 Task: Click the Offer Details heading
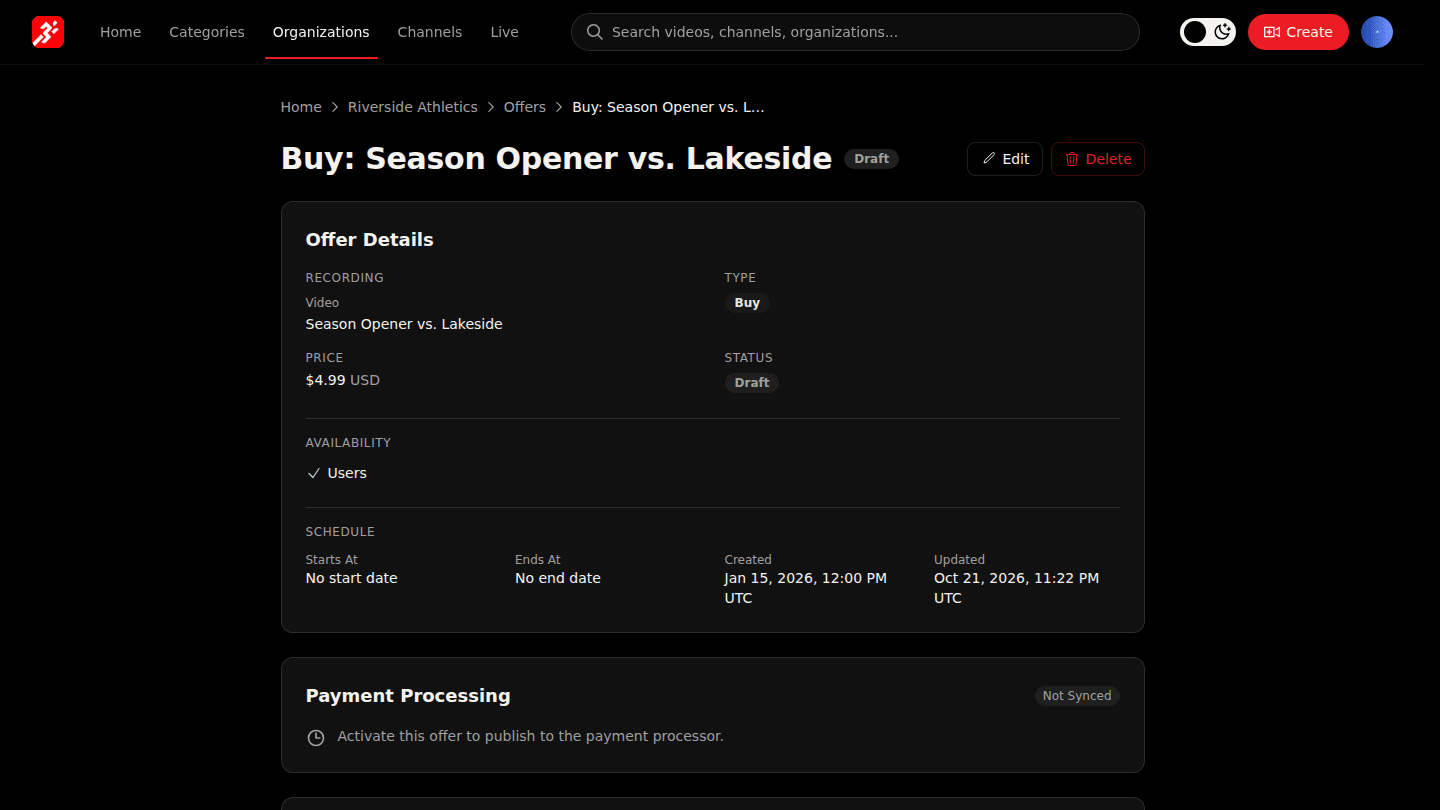pos(370,240)
